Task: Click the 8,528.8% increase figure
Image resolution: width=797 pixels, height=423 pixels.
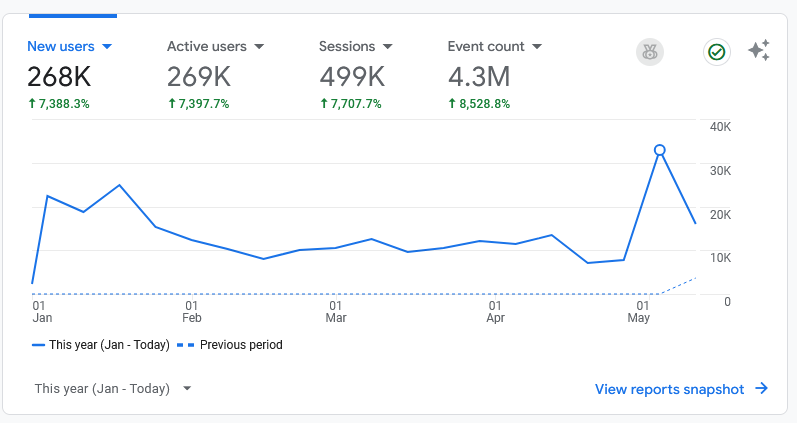Action: pyautogui.click(x=484, y=104)
